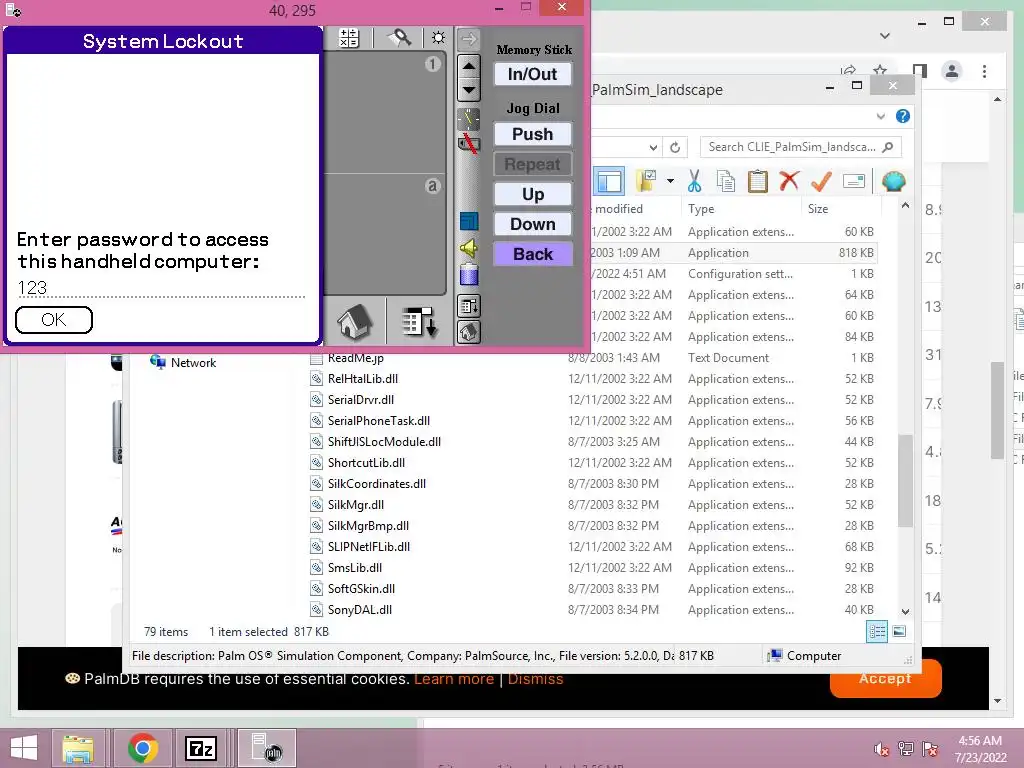Click the Cut scissors icon
This screenshot has width=1024, height=768.
[x=694, y=182]
